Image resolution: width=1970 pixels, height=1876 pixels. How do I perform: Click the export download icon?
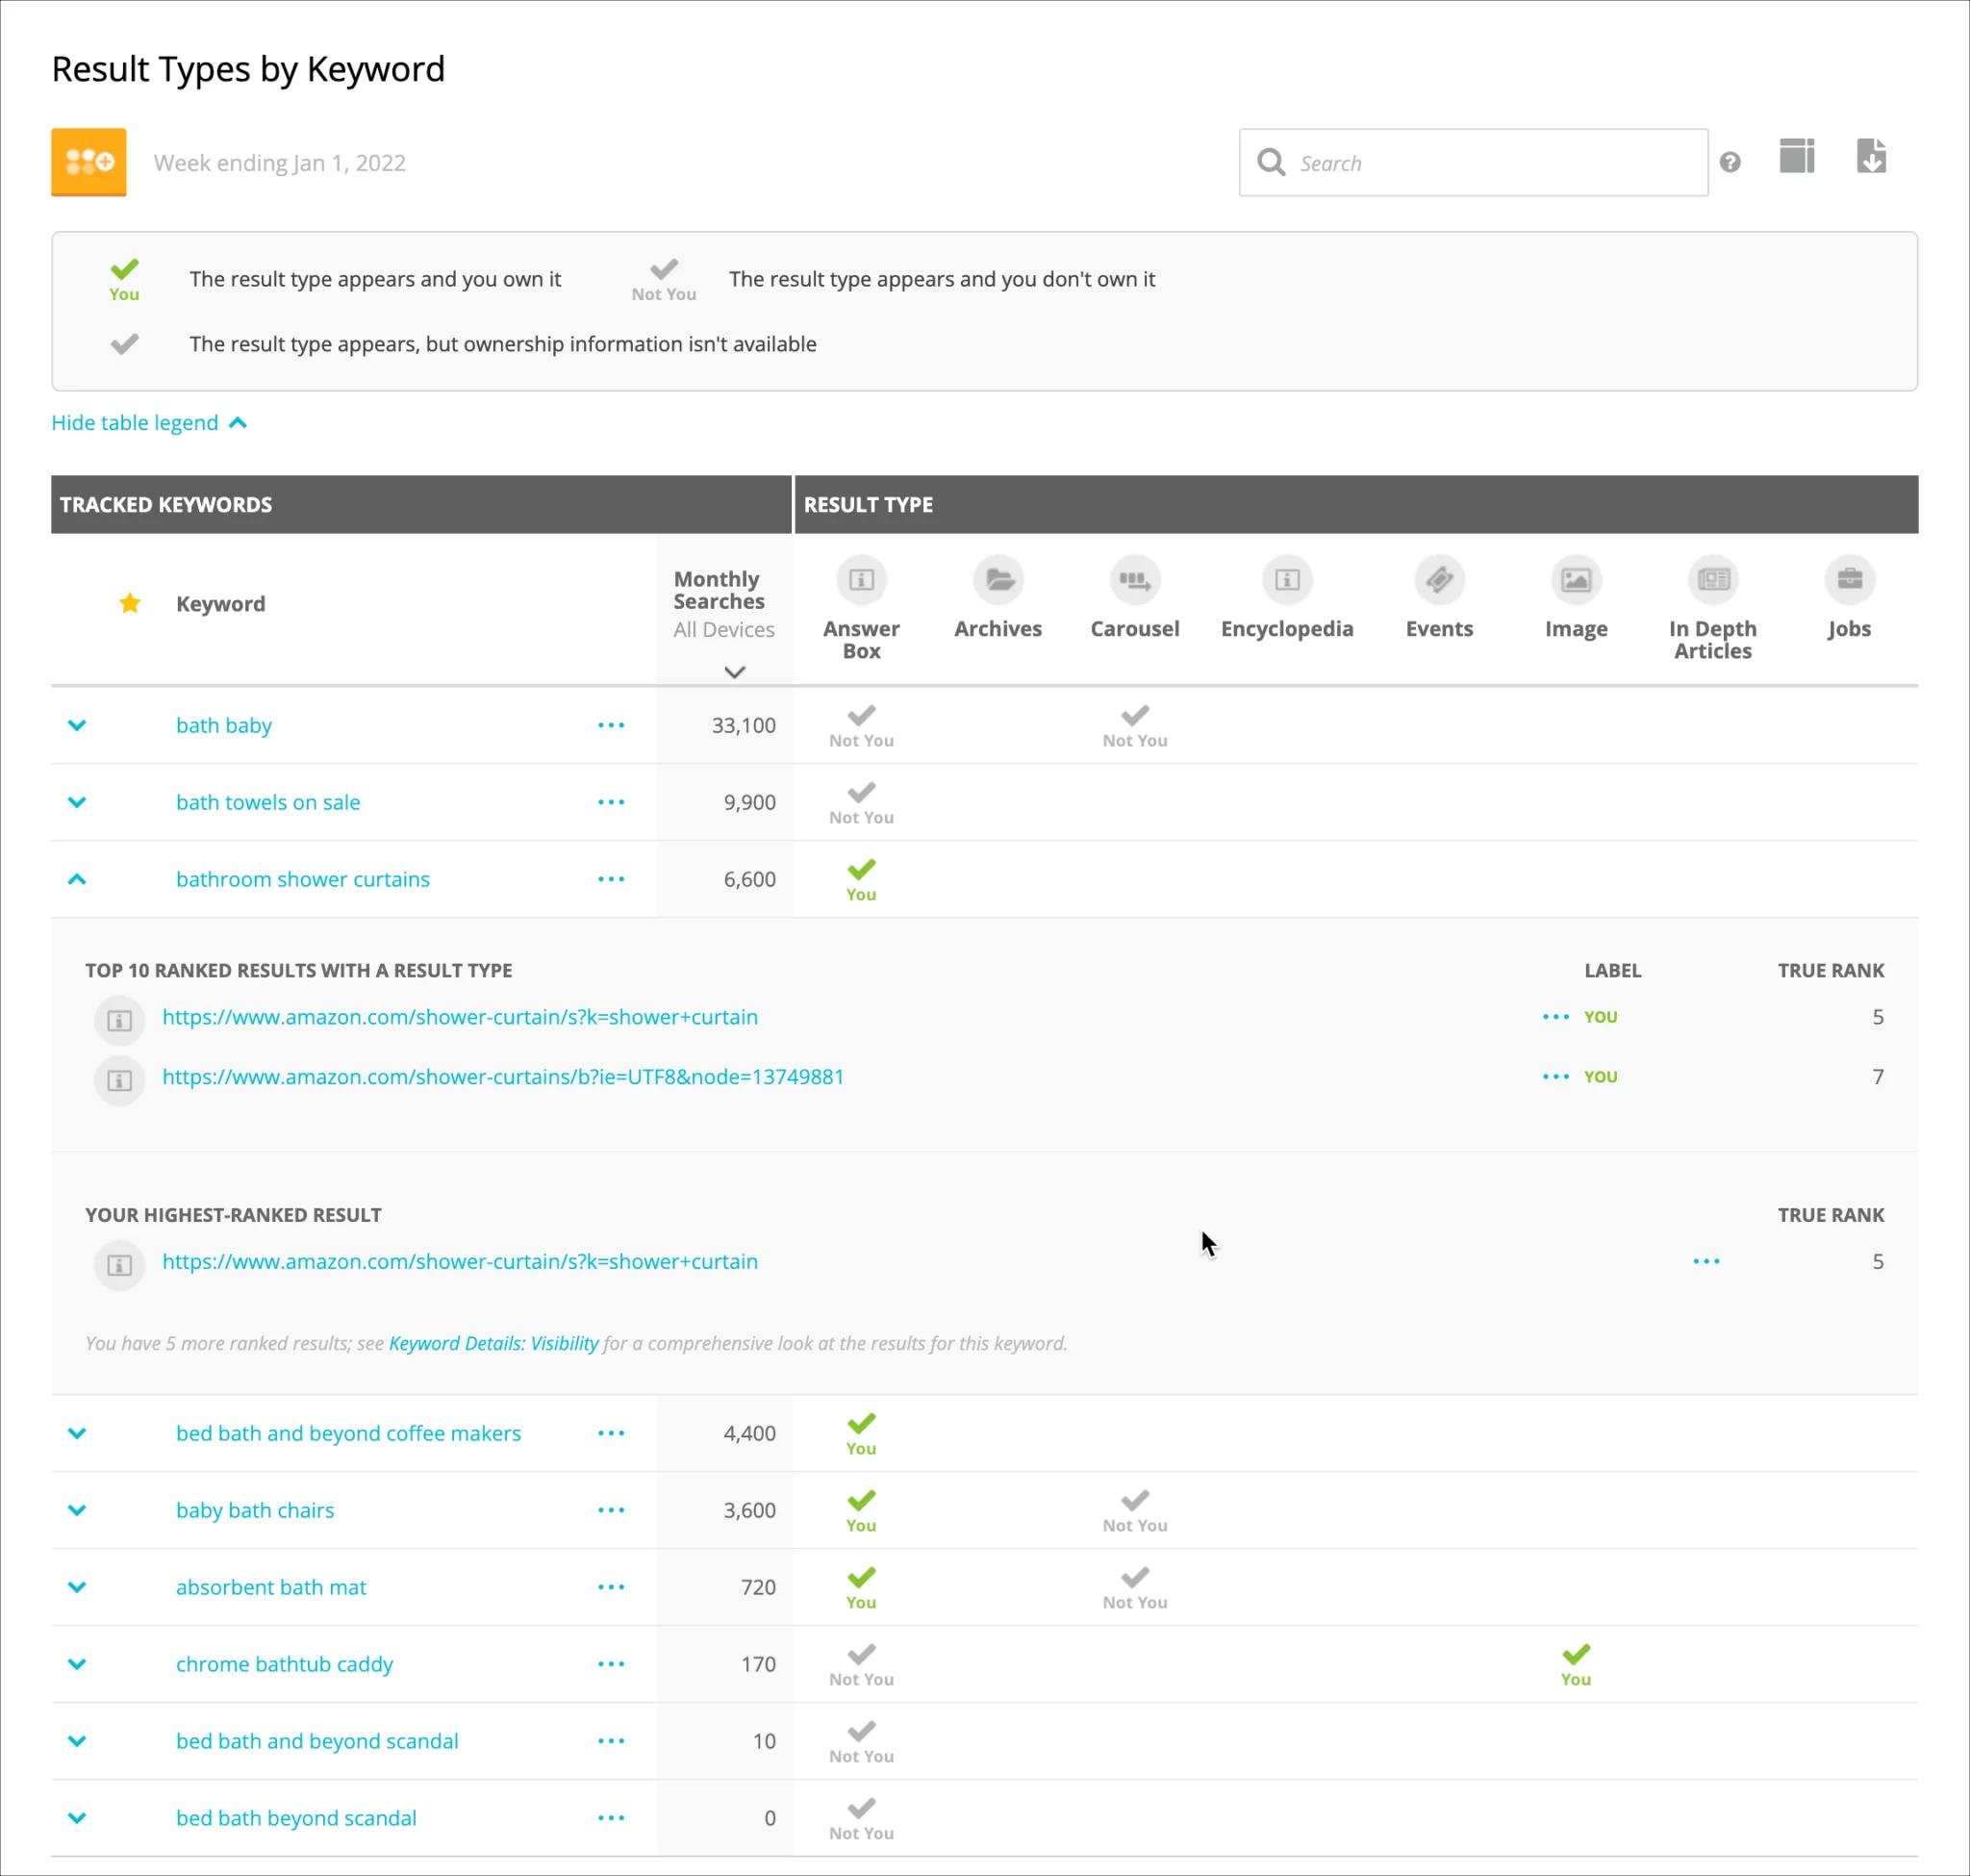(x=1871, y=157)
